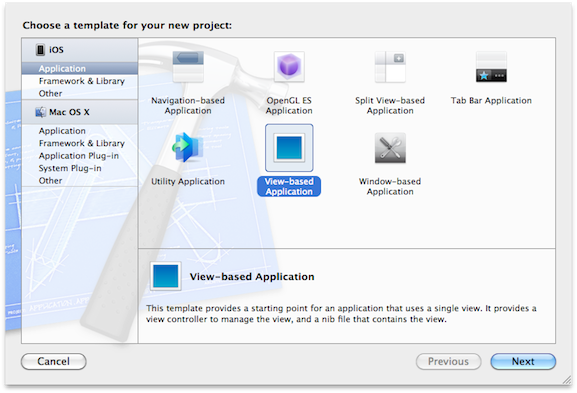Select the Split View-based Application icon
Screen dimensions: 577x393
tap(390, 67)
